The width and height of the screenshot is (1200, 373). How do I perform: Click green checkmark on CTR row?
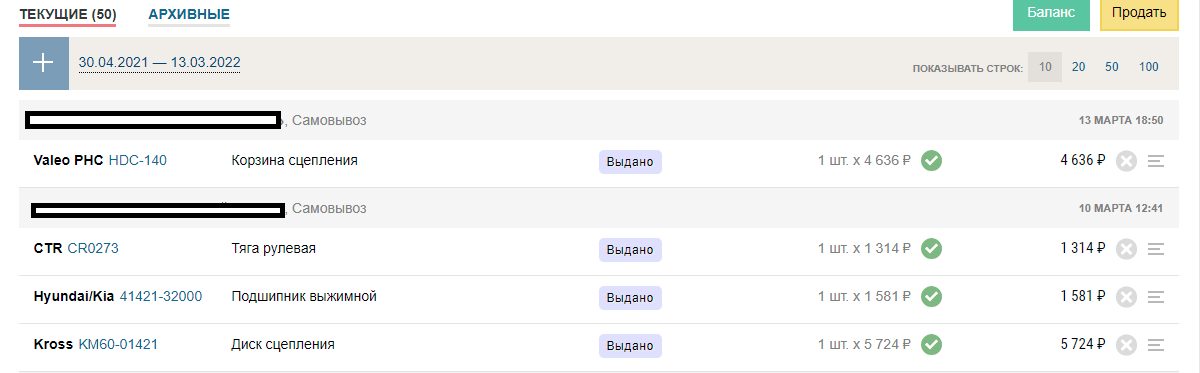pos(932,248)
